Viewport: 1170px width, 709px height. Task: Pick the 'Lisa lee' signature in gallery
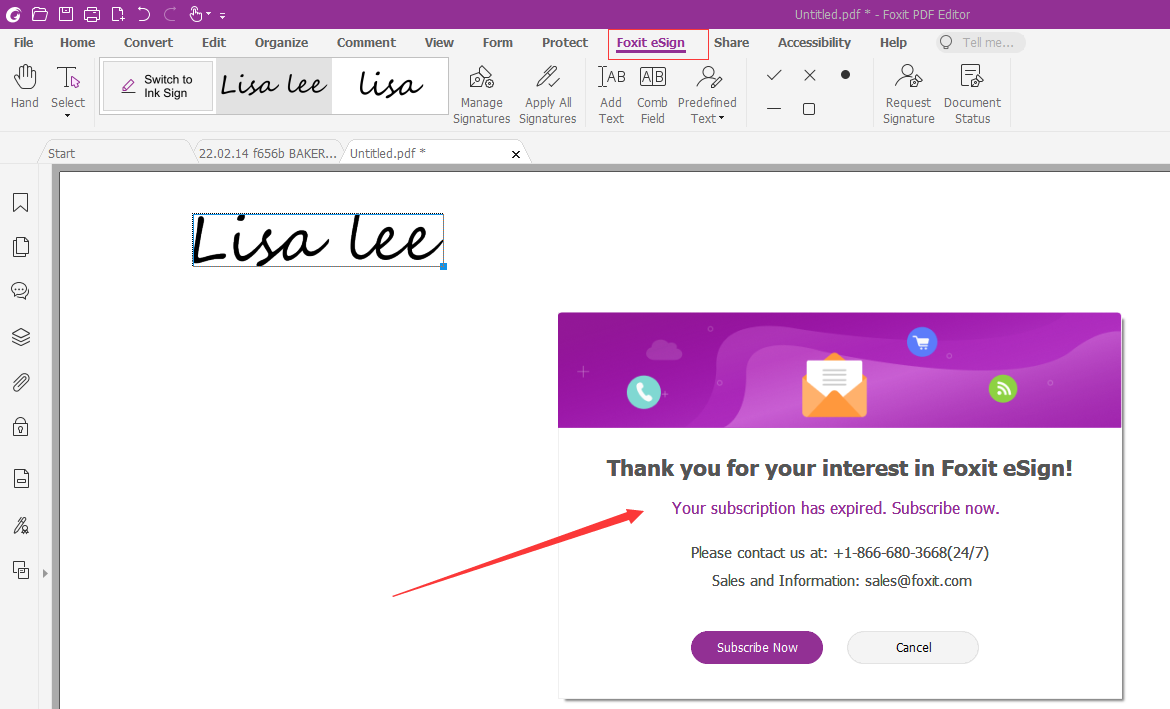(274, 86)
